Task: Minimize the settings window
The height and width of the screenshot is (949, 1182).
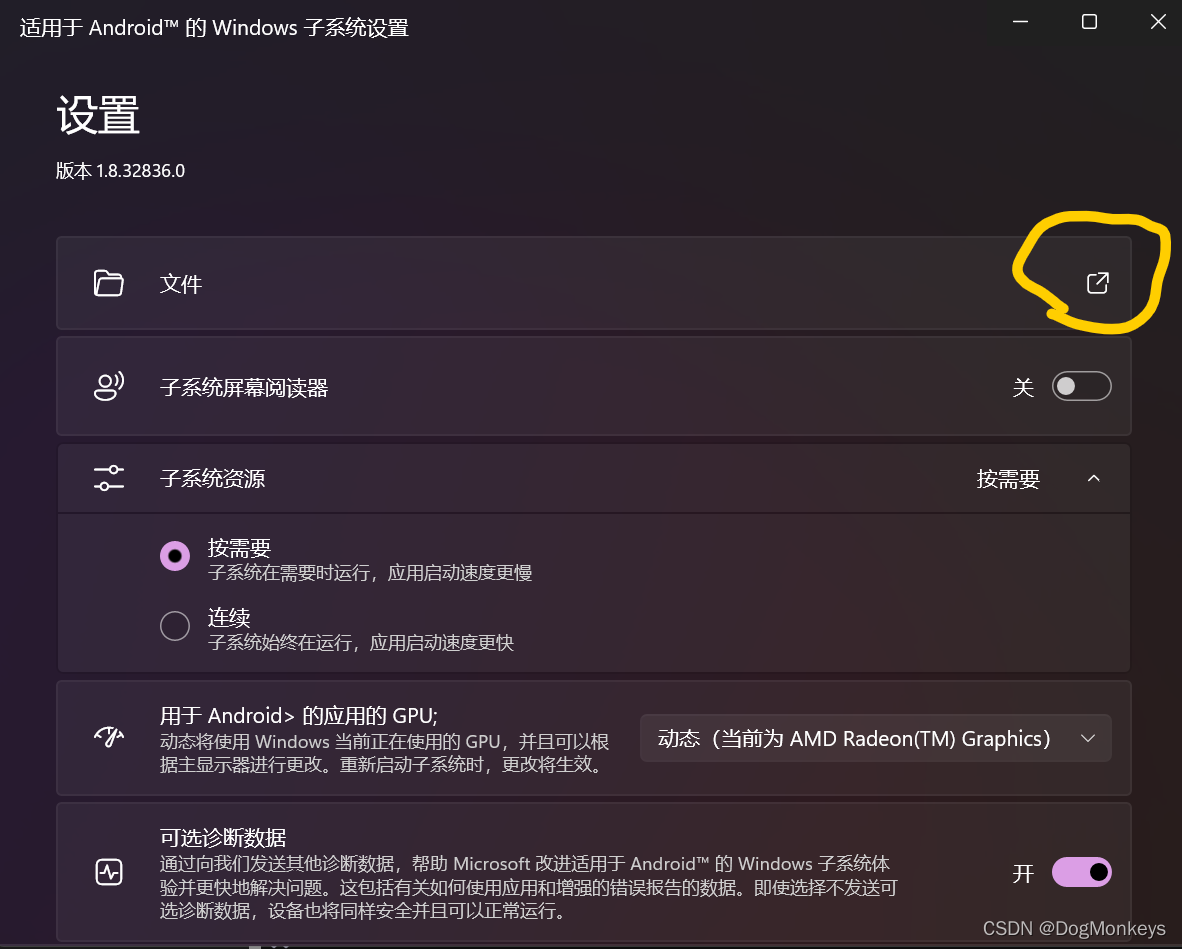Action: pos(1021,22)
